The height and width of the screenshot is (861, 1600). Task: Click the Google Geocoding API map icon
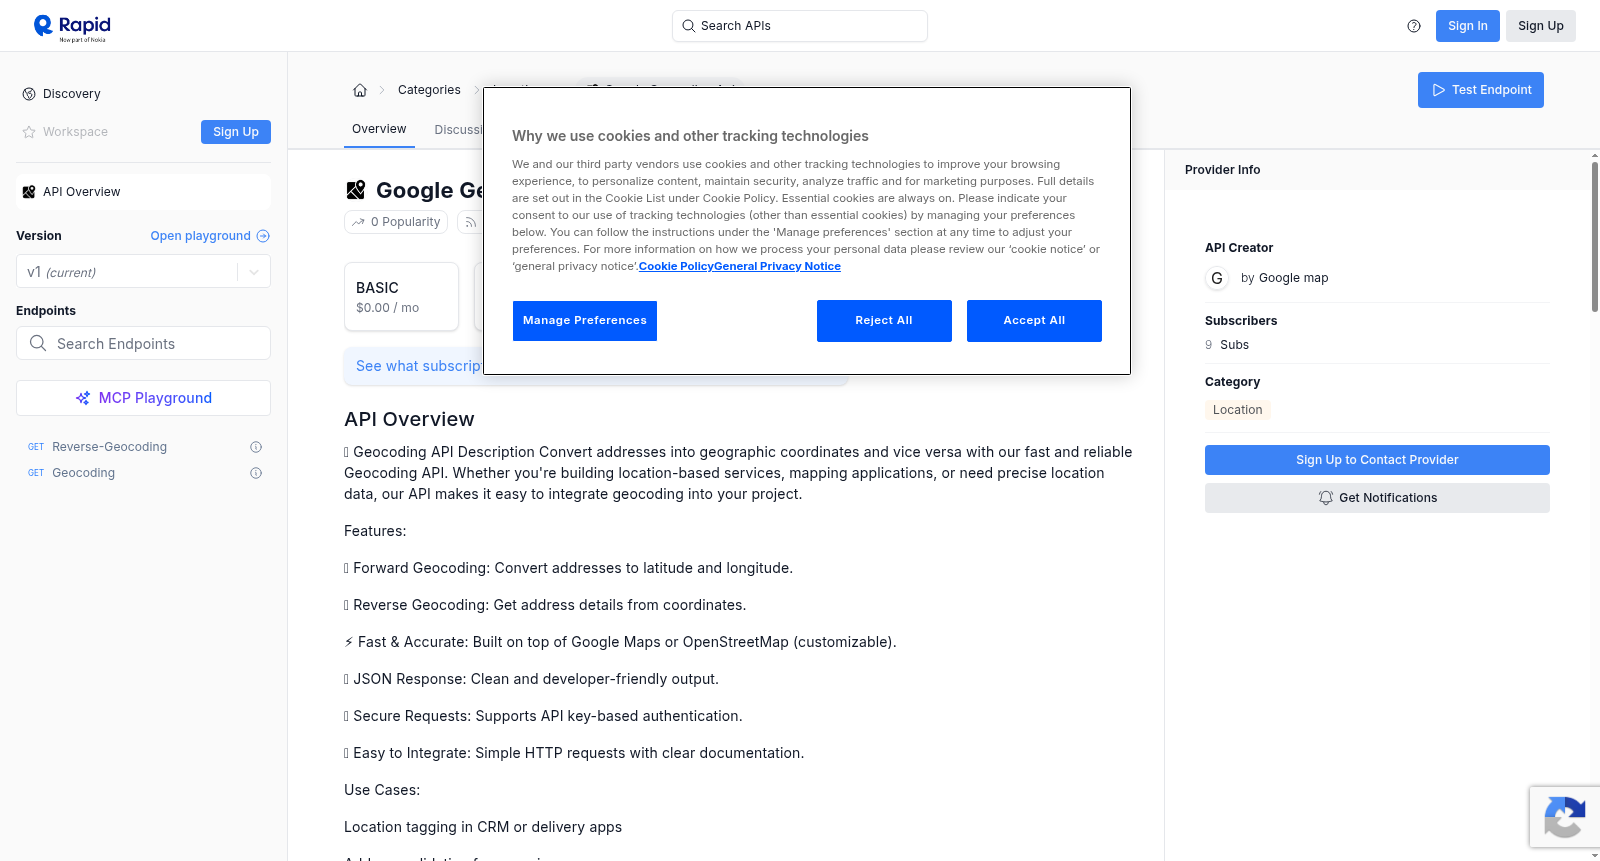click(x=356, y=190)
